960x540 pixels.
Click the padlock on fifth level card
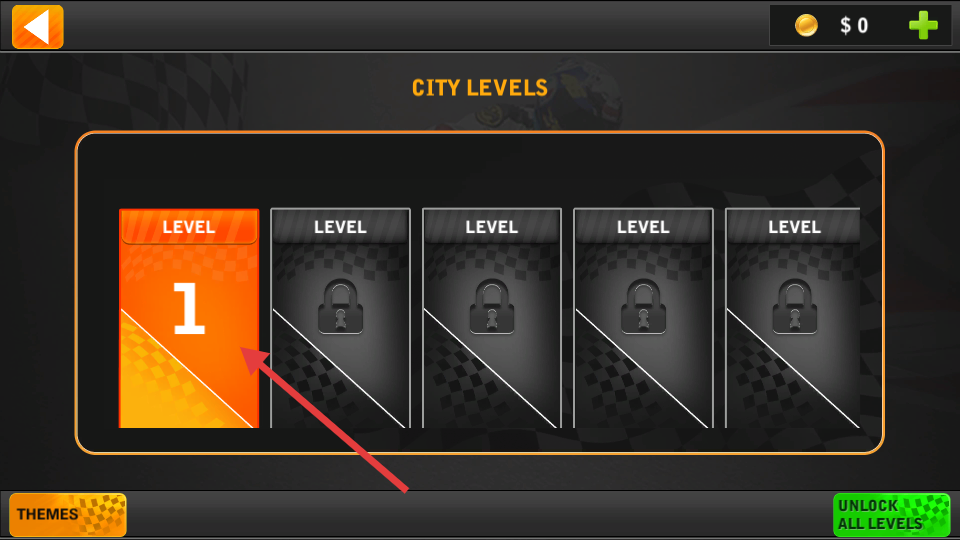[x=795, y=306]
